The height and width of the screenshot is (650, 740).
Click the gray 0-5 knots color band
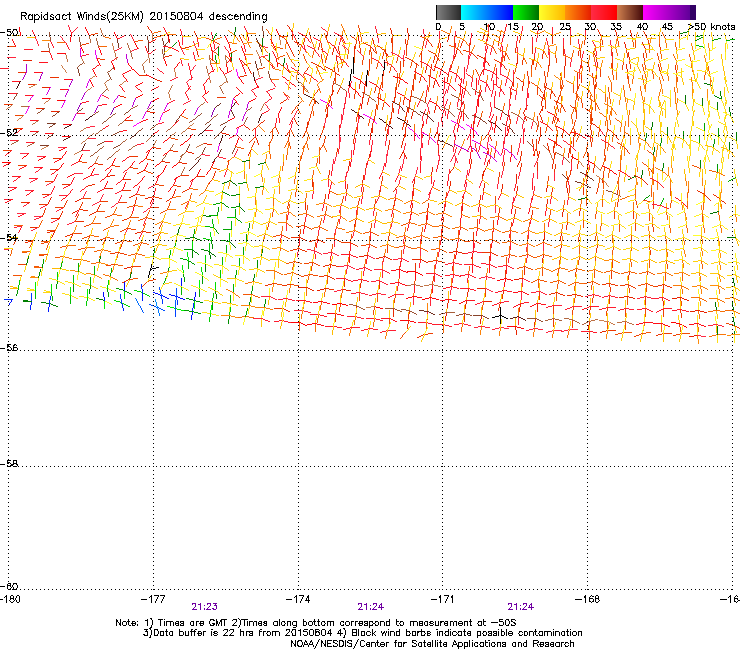(448, 12)
